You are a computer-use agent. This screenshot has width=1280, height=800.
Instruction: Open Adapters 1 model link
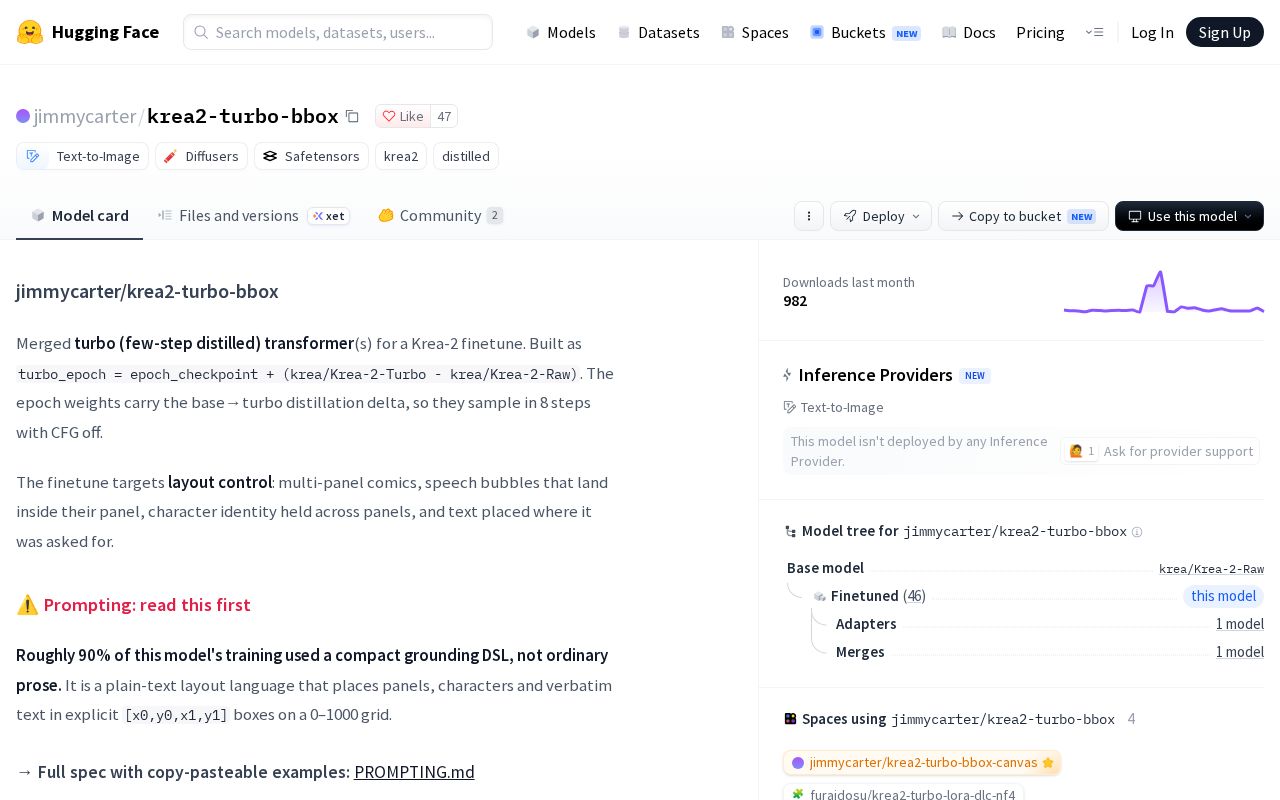(x=1240, y=624)
